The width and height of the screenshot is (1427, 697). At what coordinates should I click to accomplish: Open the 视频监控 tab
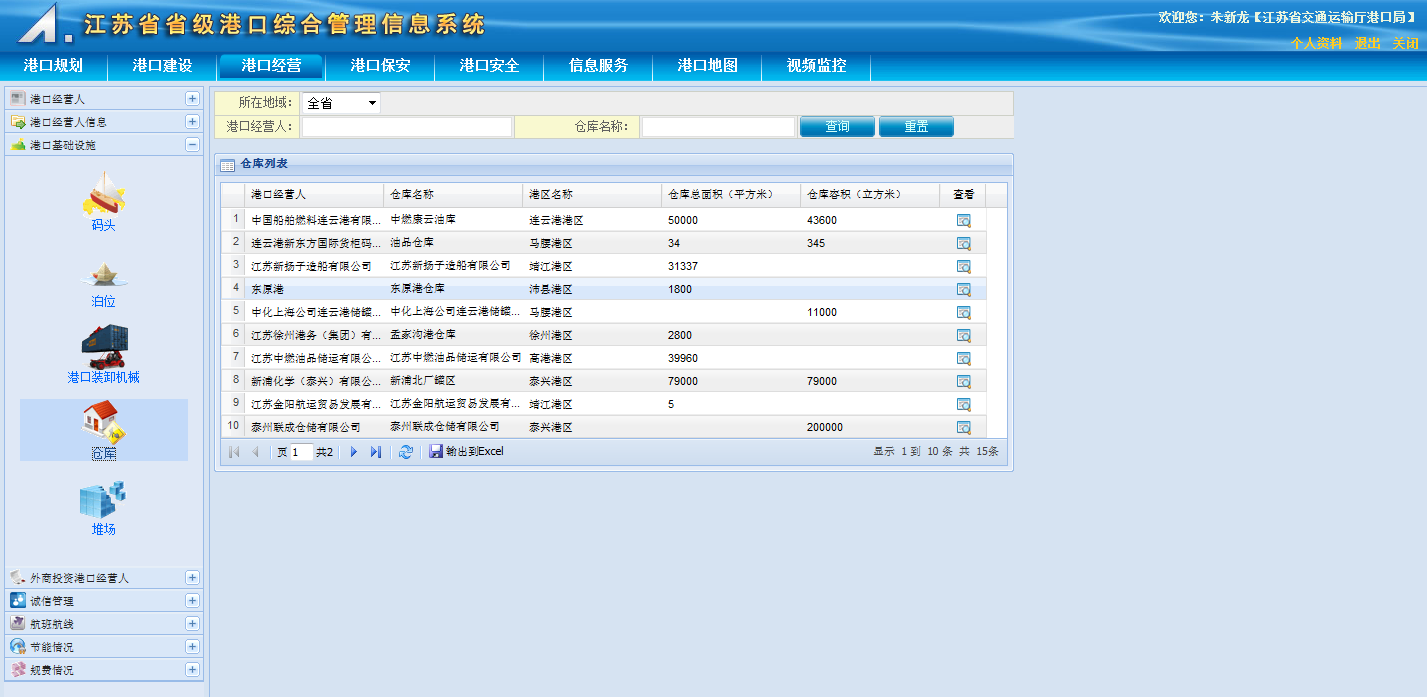tap(816, 66)
